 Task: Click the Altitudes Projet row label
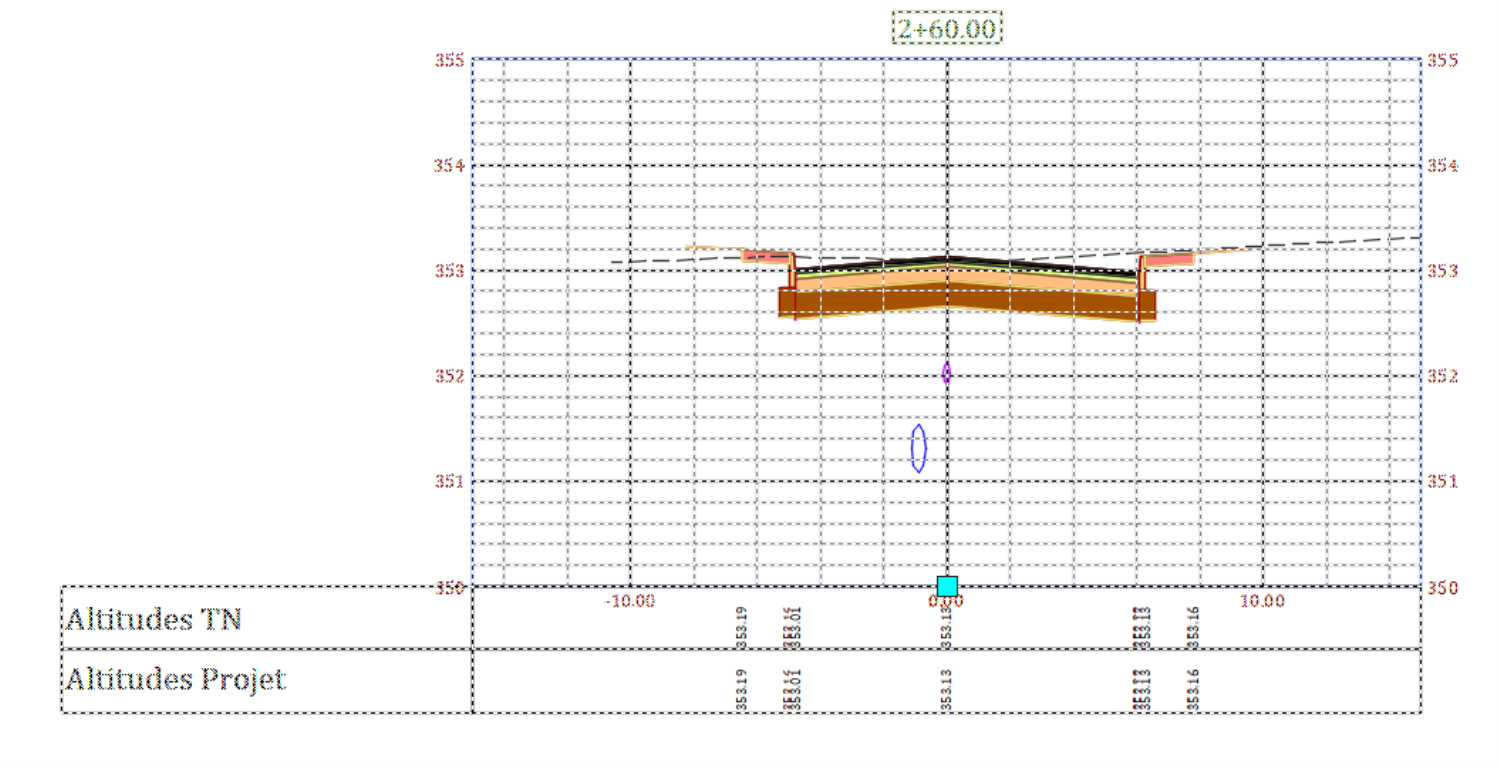(175, 680)
